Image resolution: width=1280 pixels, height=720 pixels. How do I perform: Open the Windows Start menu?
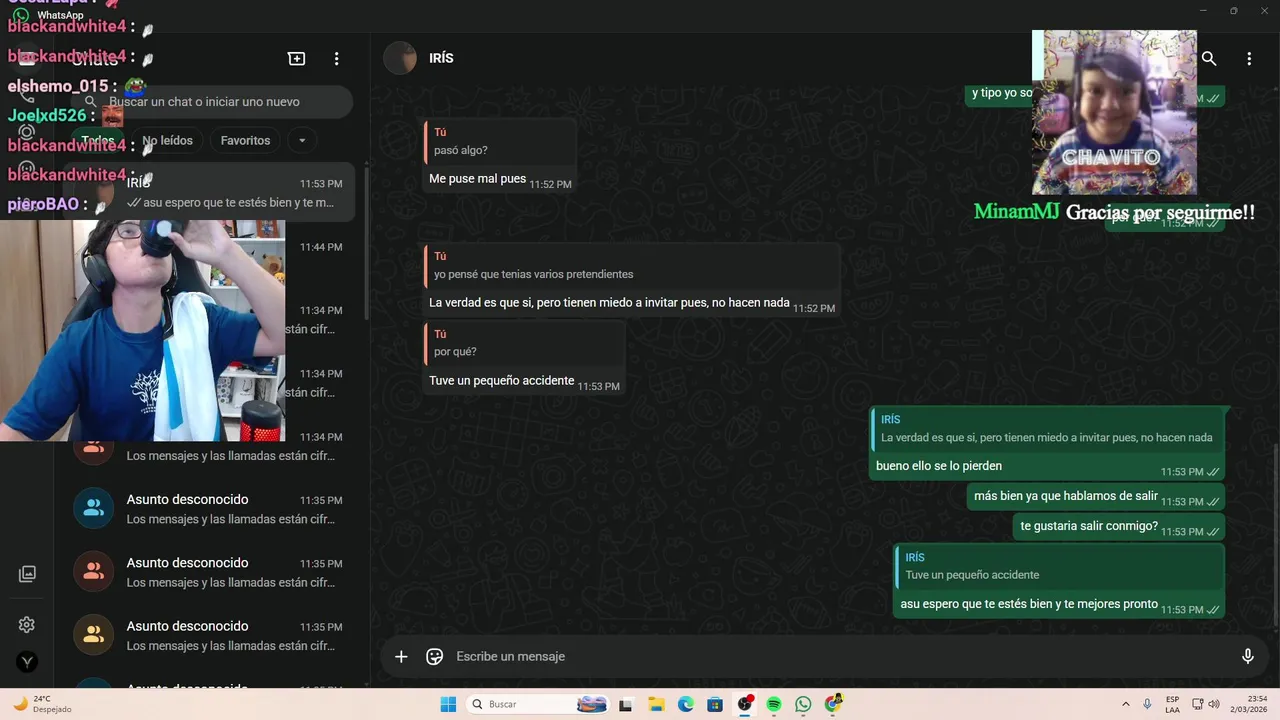click(x=448, y=704)
